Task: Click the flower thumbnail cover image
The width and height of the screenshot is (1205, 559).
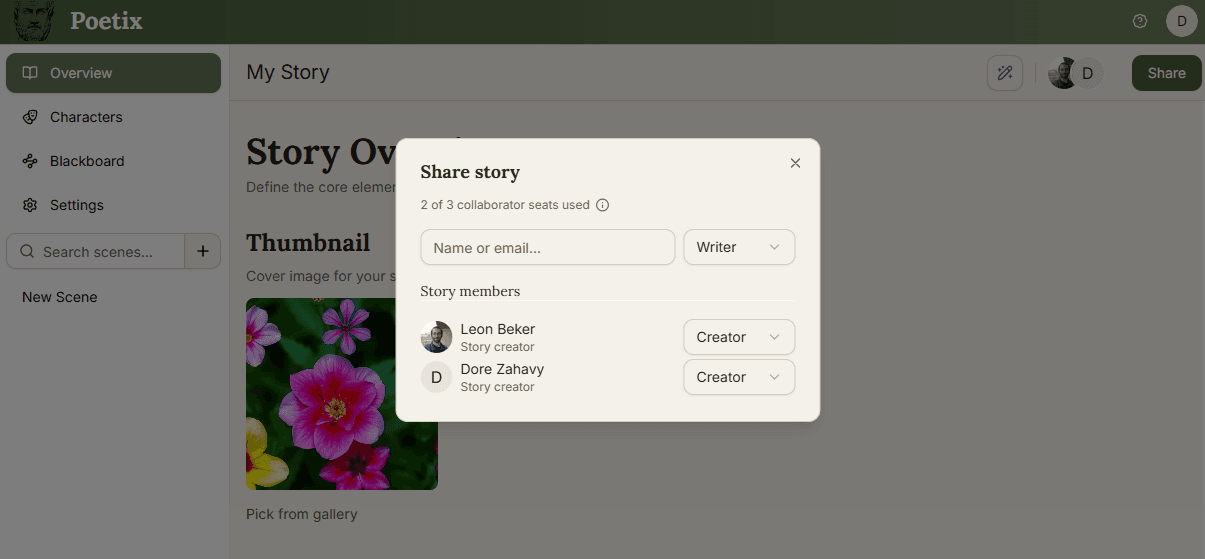Action: 342,394
